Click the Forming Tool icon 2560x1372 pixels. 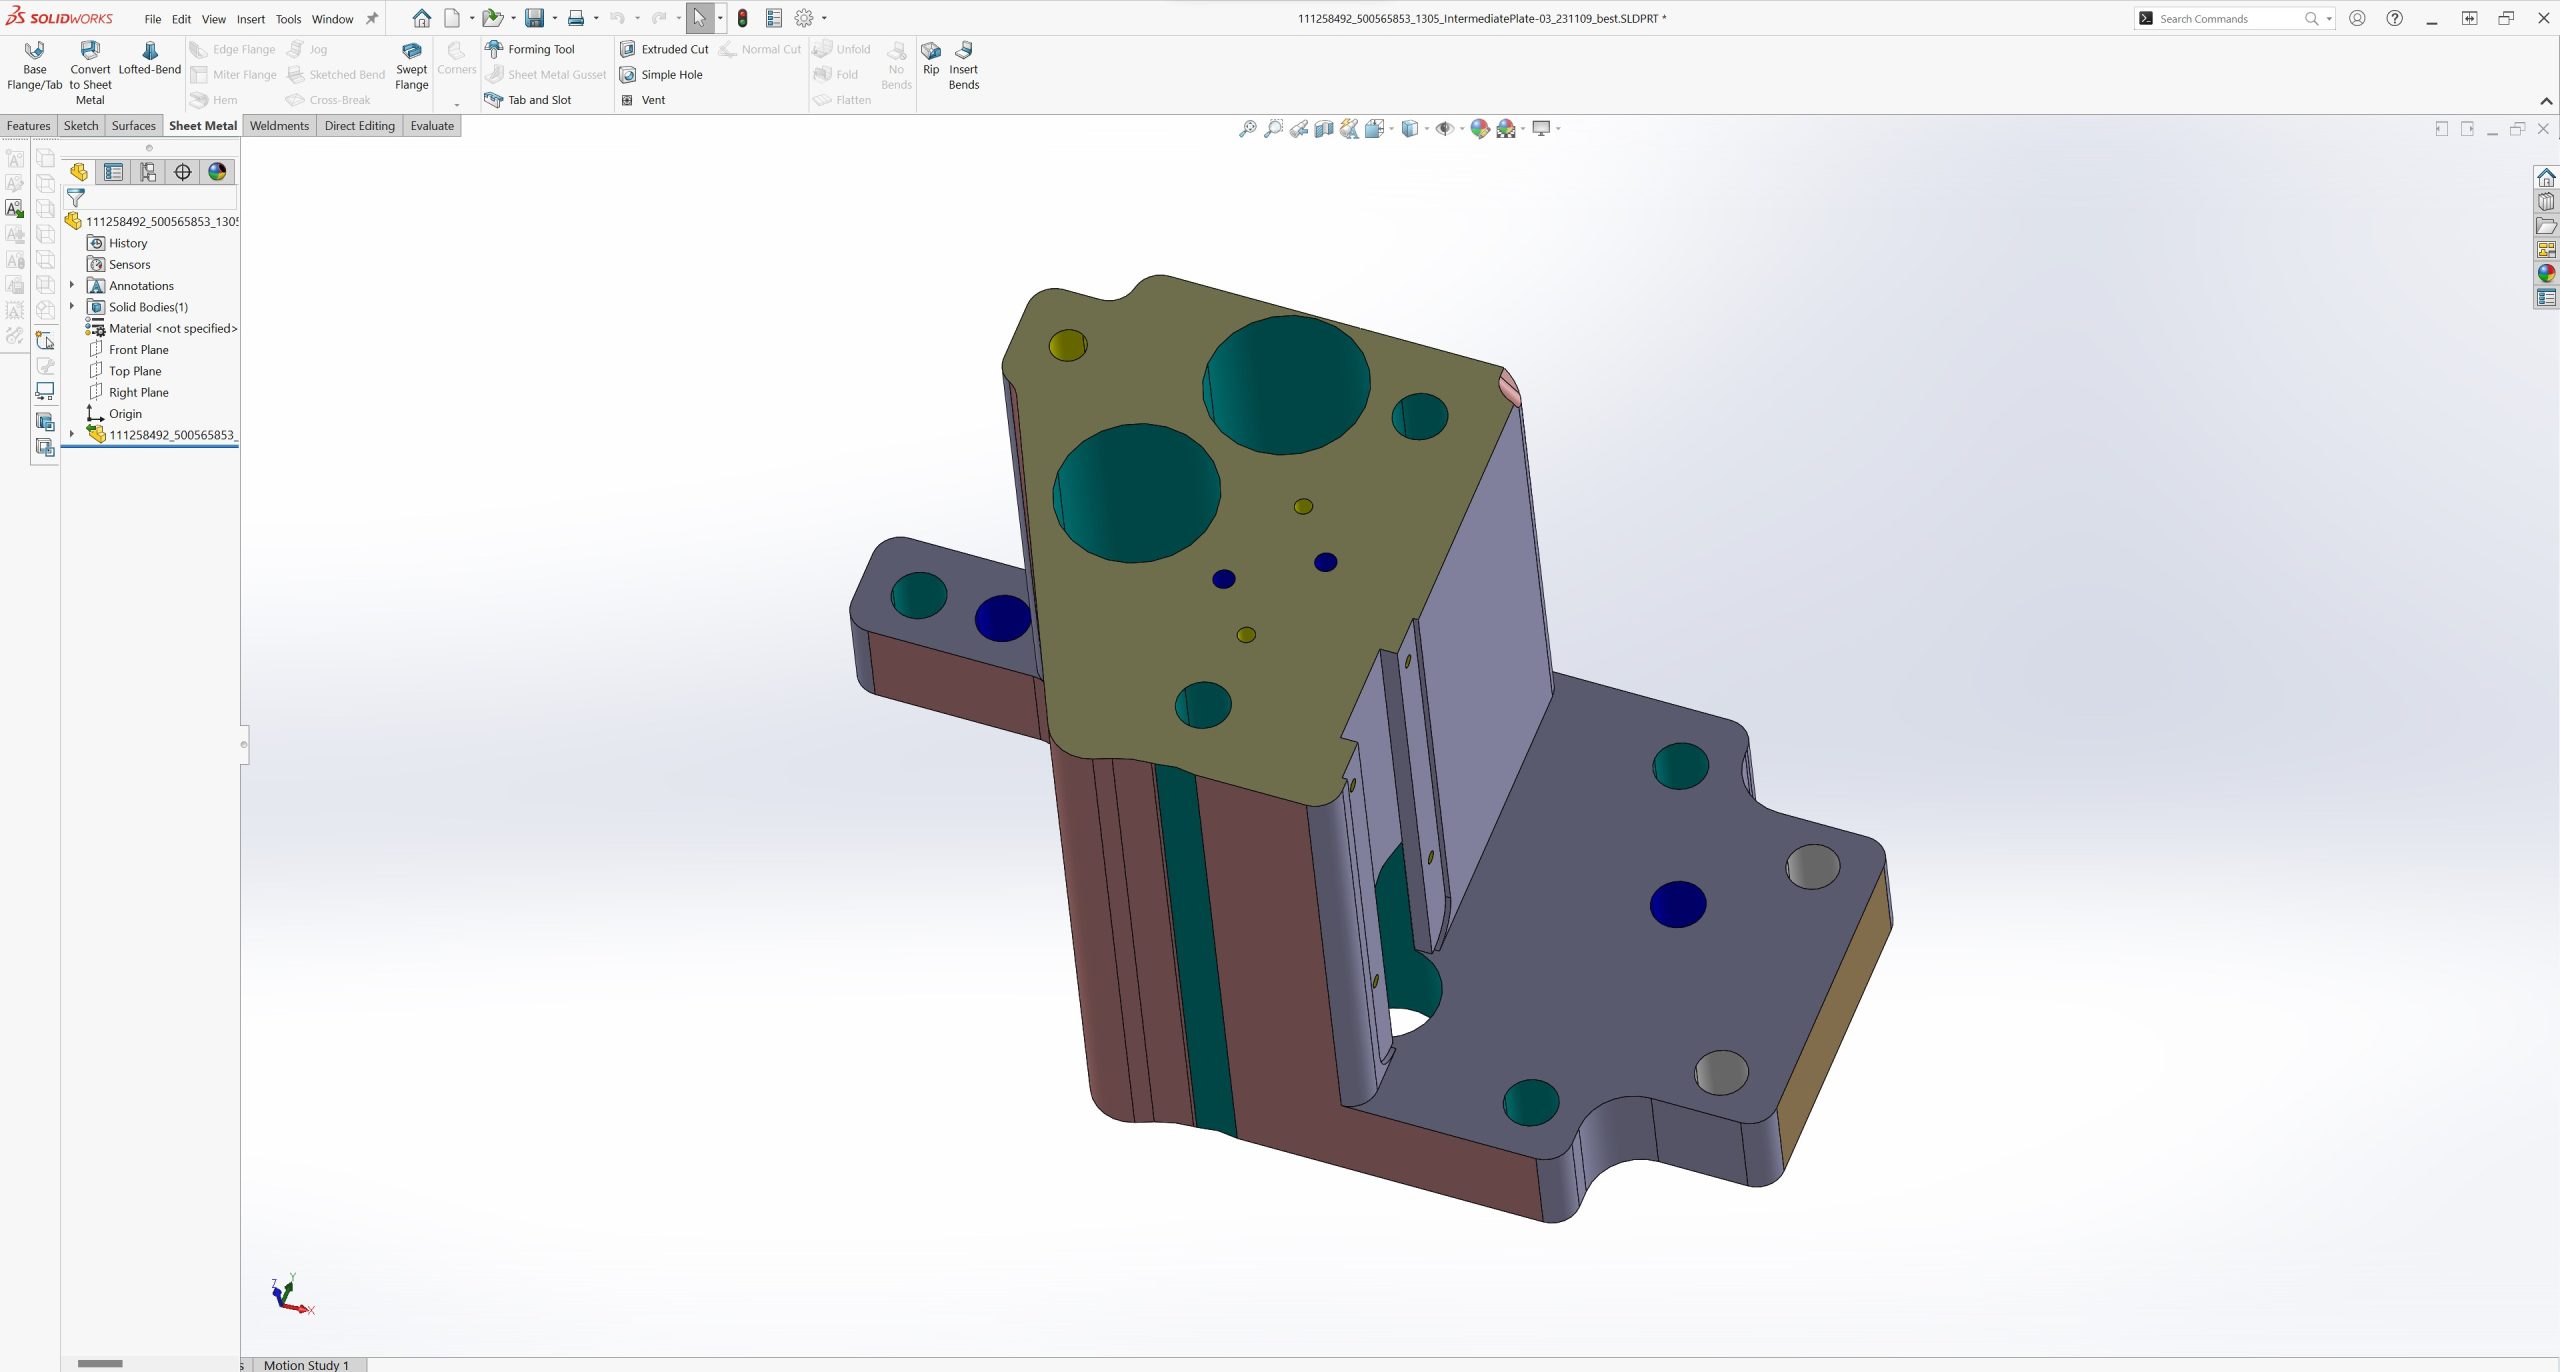point(494,49)
